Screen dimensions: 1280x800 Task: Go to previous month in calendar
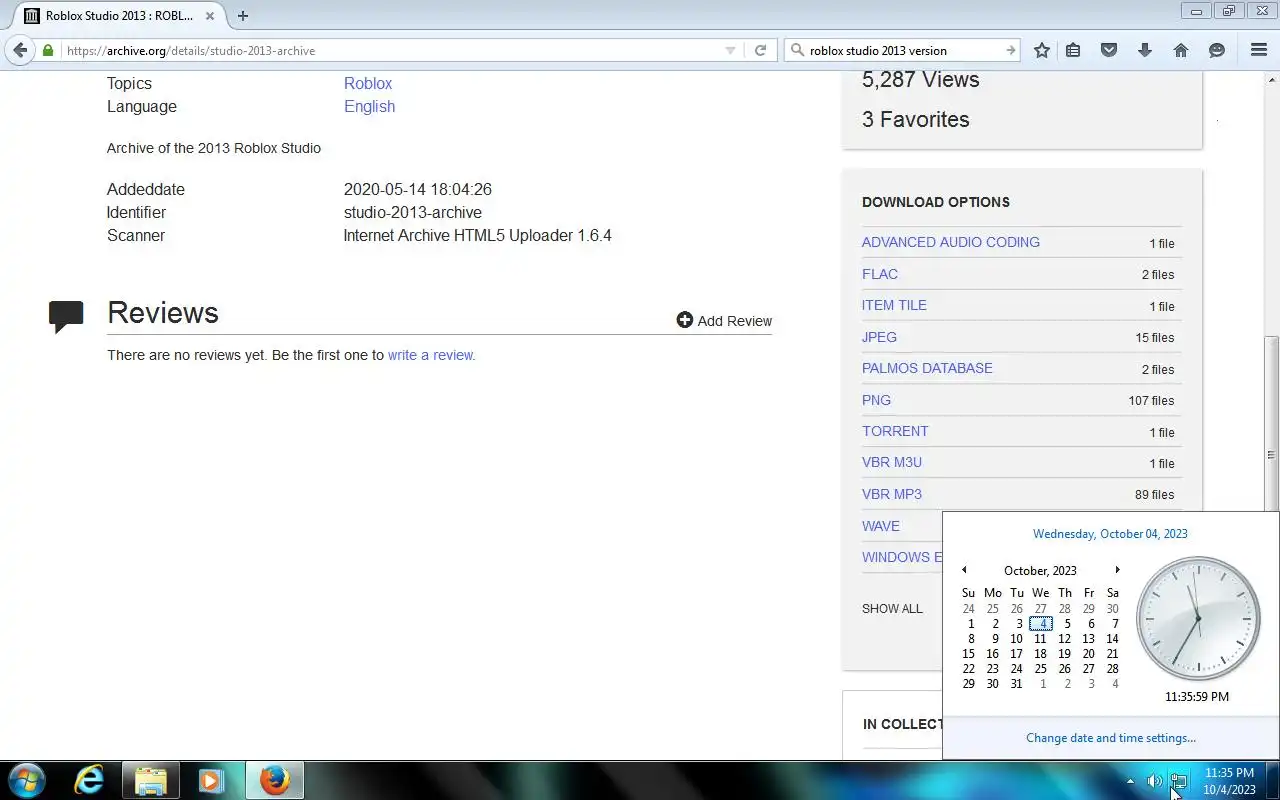964,570
